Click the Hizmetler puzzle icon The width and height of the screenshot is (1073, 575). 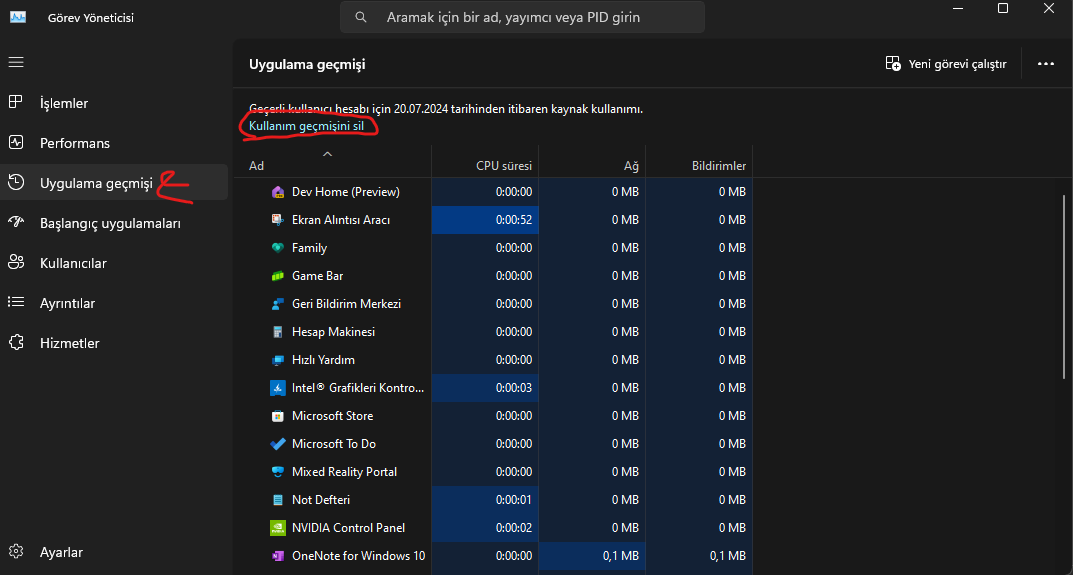click(16, 342)
